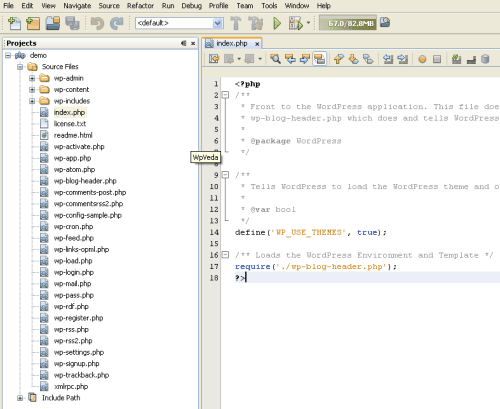Click the Build Project hammer icon
Image resolution: width=500 pixels, height=409 pixels.
236,23
